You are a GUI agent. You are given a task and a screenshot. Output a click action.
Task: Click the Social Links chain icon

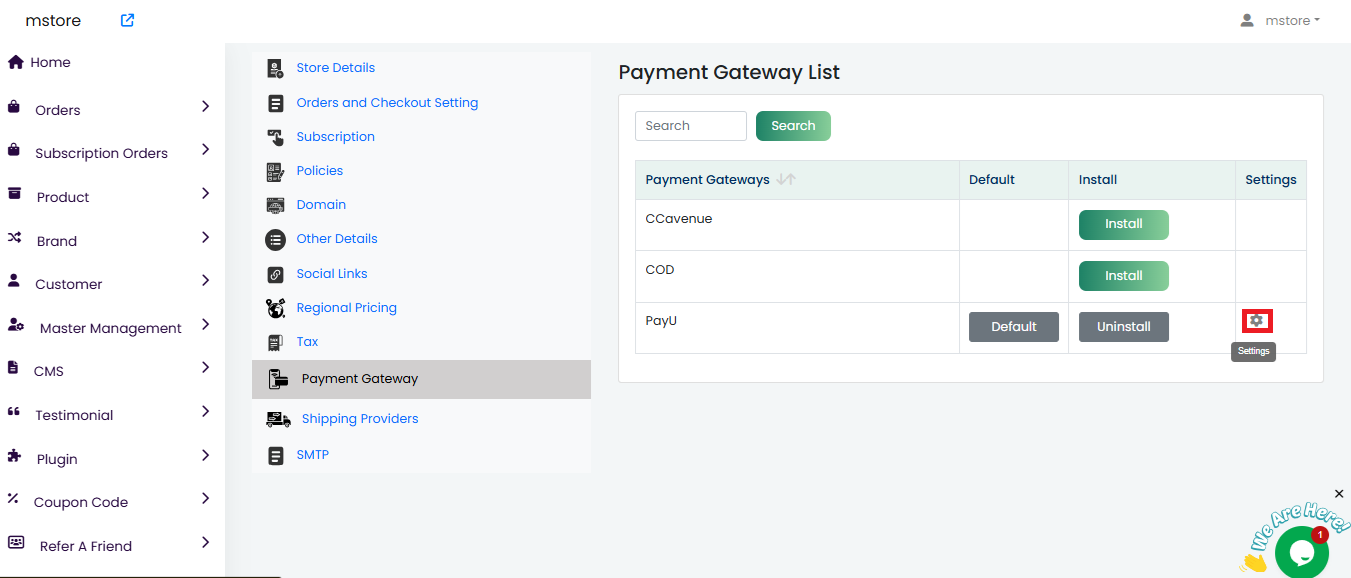click(x=275, y=274)
